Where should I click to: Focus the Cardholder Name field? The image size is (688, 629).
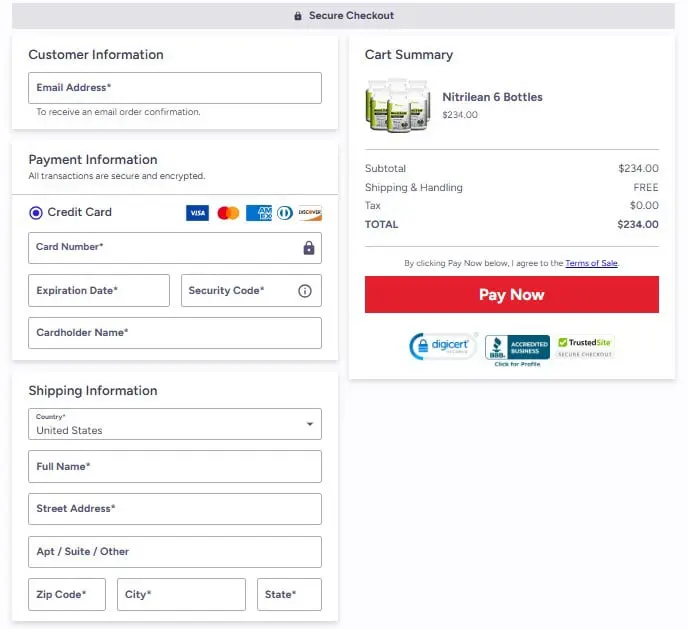[175, 333]
